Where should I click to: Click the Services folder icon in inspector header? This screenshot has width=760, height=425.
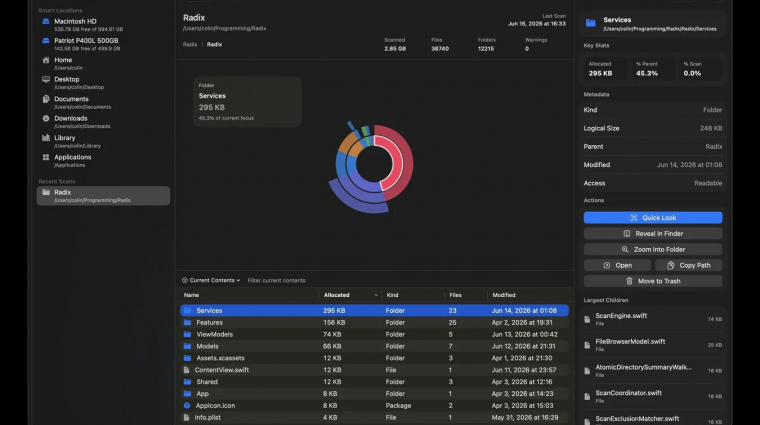[590, 23]
